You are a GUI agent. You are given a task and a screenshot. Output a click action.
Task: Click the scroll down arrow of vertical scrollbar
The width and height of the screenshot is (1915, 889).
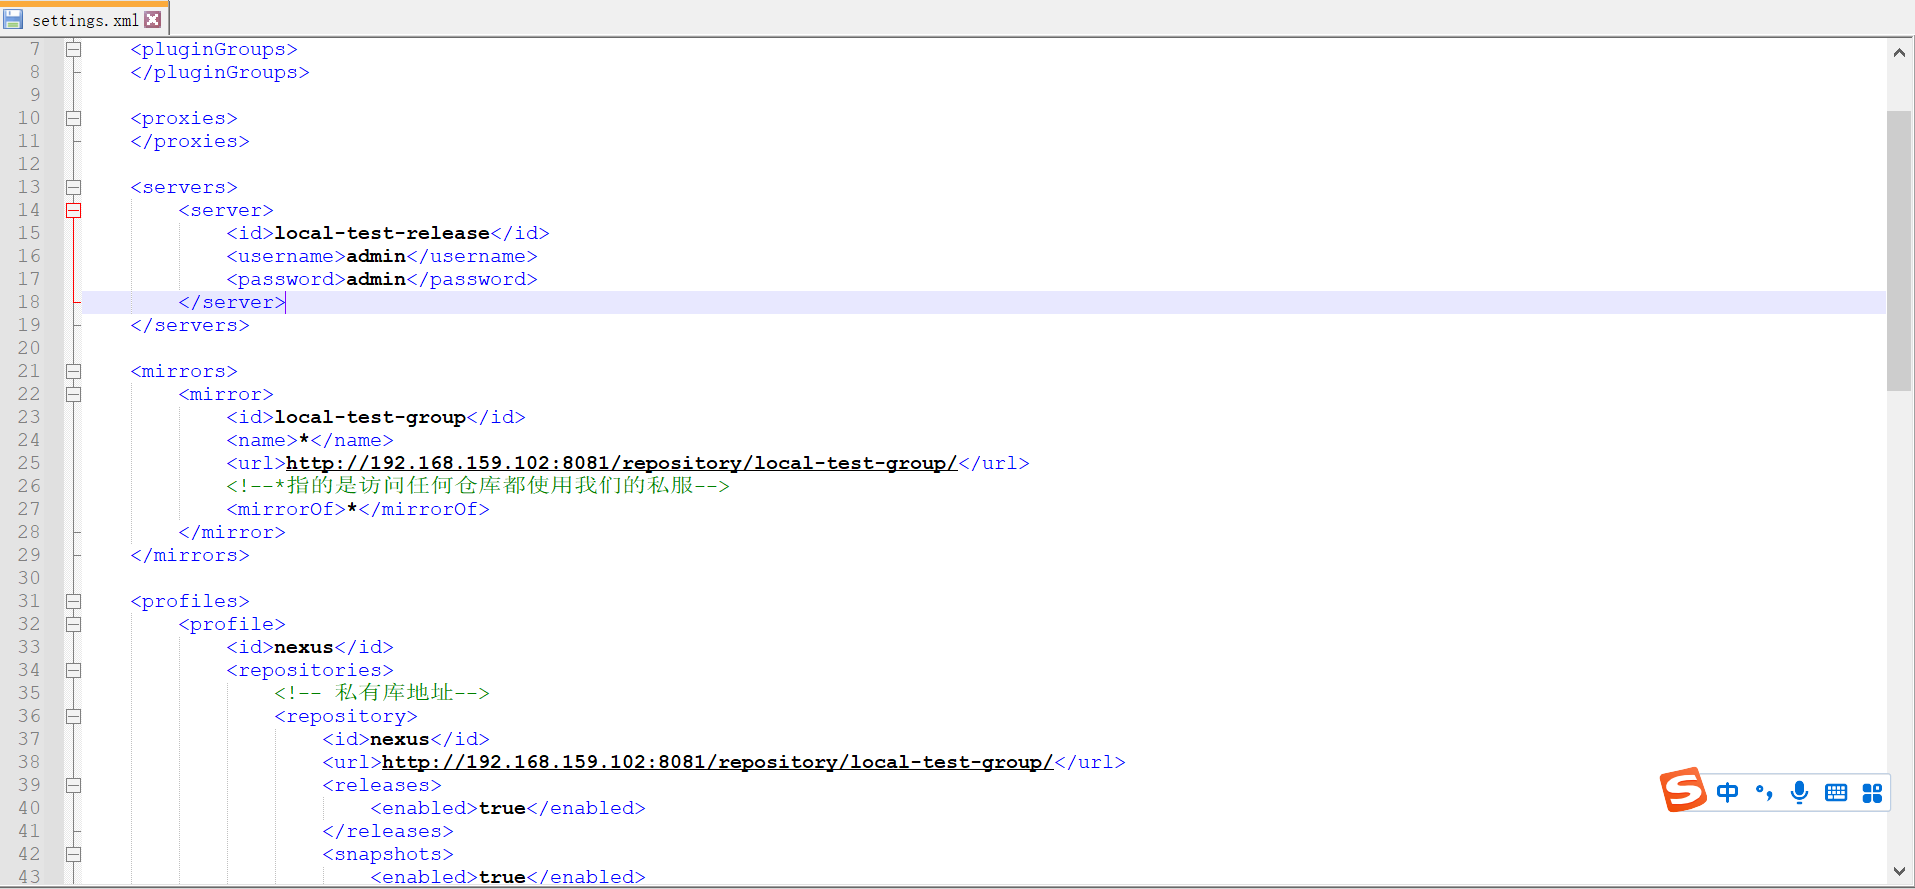tap(1899, 871)
